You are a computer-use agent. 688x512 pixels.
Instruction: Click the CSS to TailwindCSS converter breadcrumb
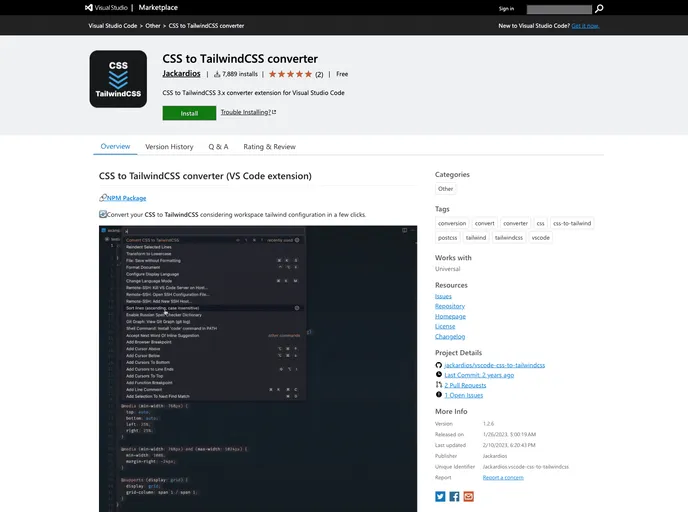206,26
